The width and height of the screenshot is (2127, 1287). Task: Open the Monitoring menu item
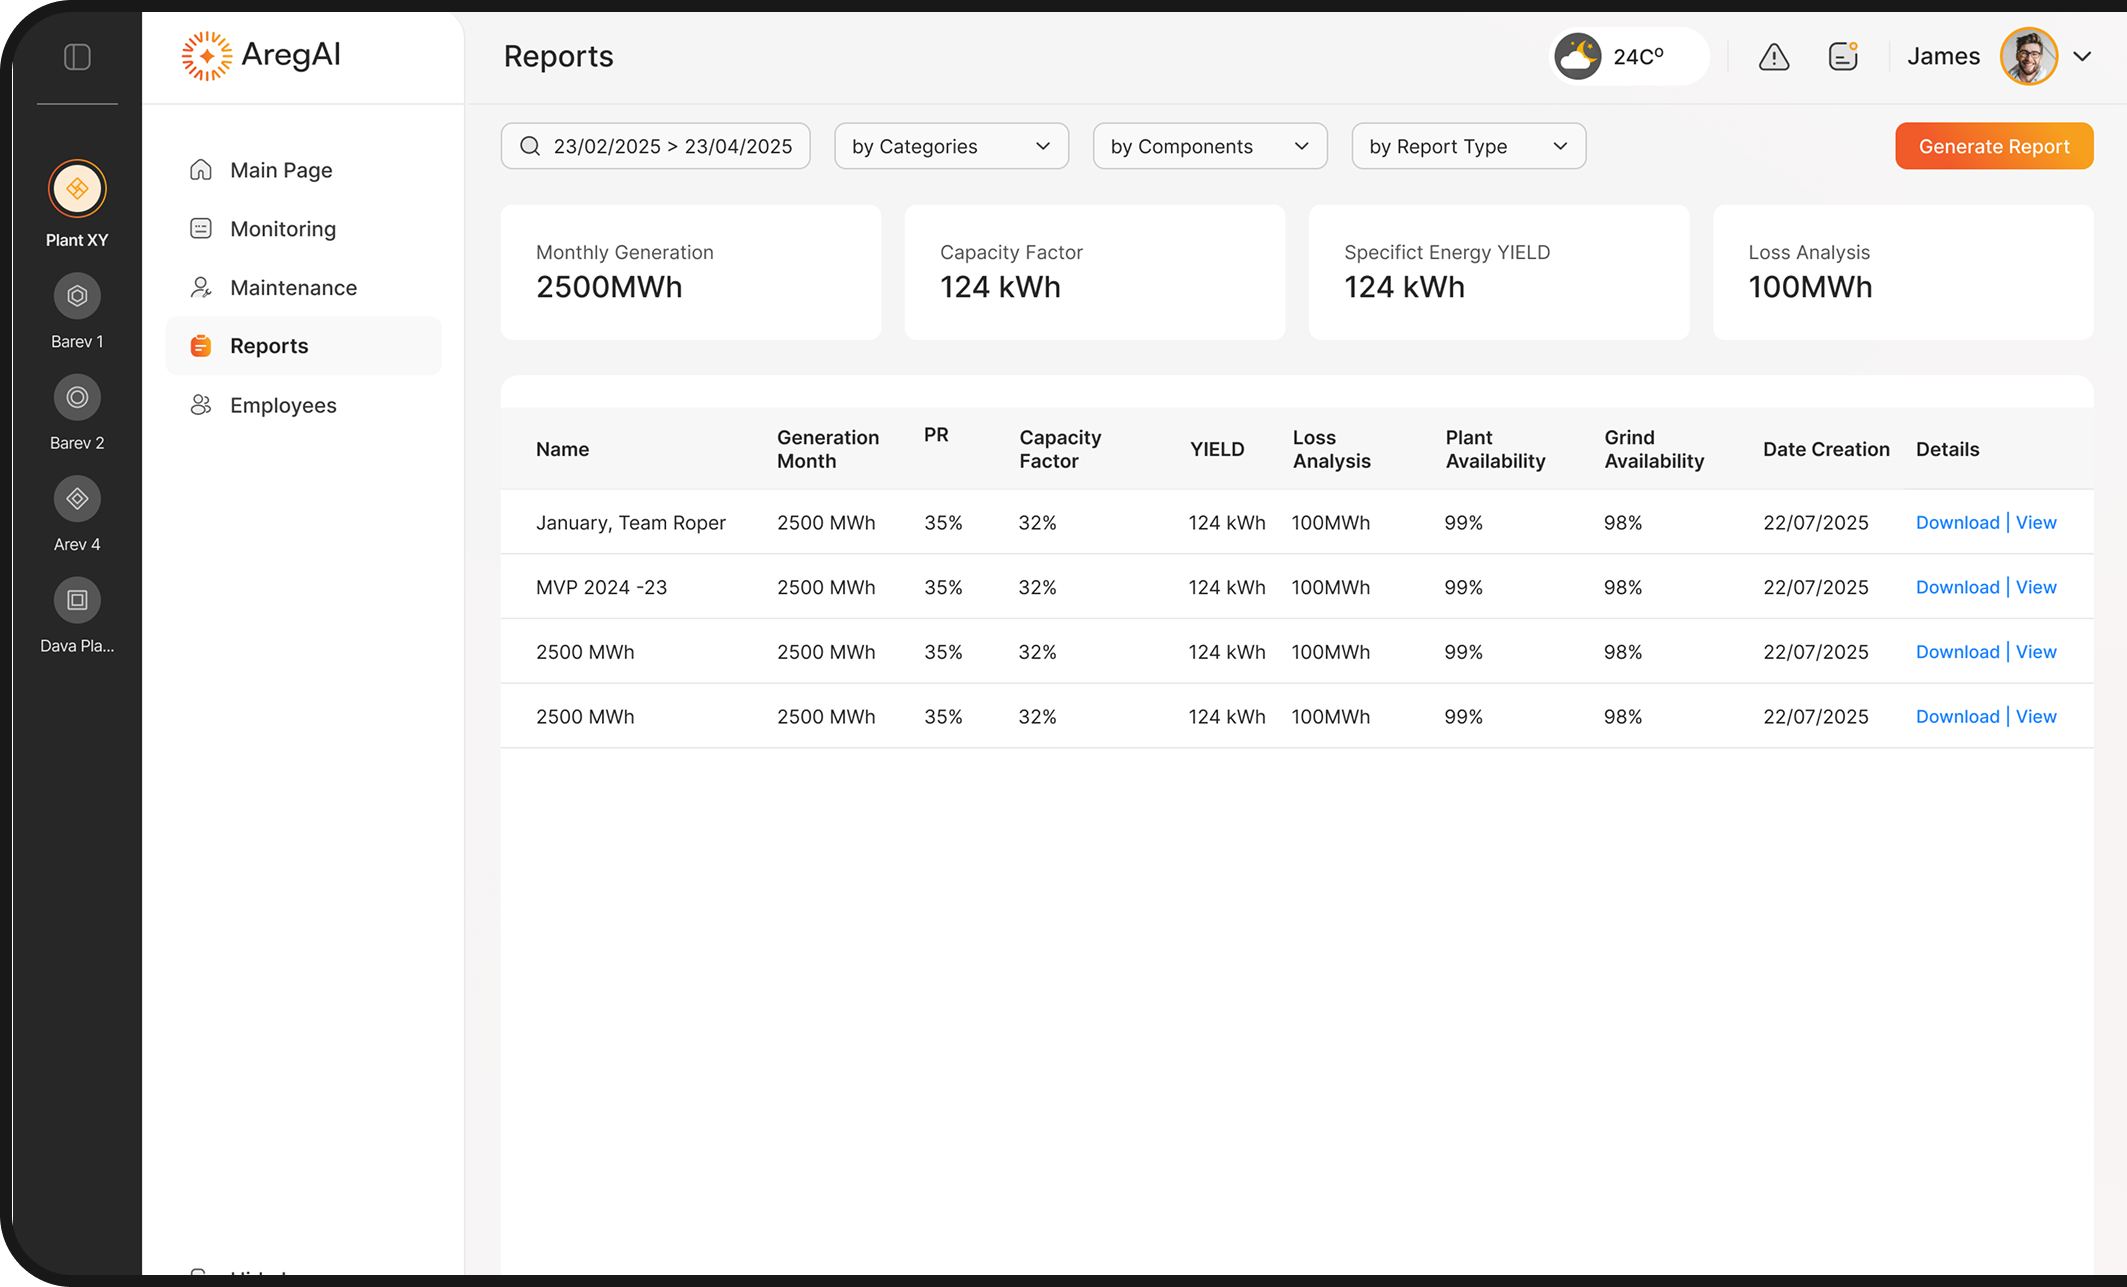coord(283,229)
